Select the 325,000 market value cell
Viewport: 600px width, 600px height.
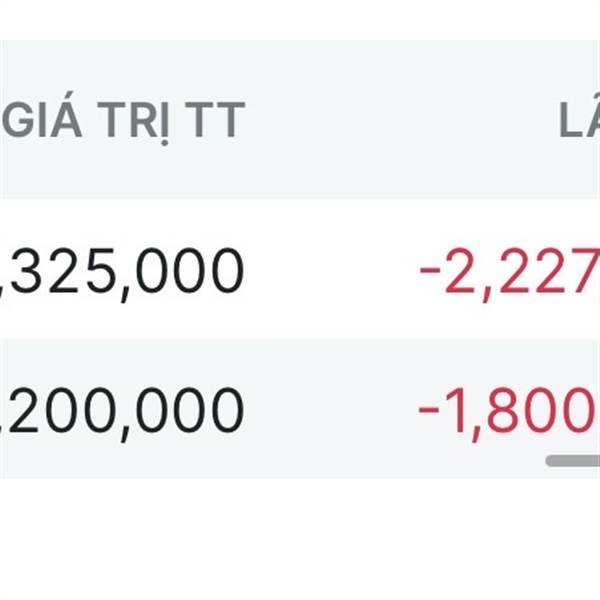click(126, 271)
